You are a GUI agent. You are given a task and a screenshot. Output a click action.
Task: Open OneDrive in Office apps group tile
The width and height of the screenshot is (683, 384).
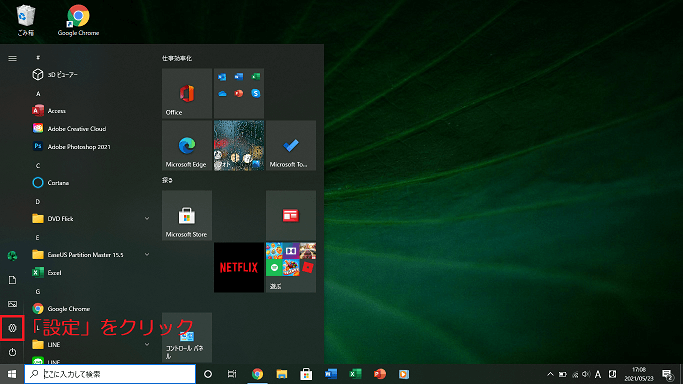point(222,93)
